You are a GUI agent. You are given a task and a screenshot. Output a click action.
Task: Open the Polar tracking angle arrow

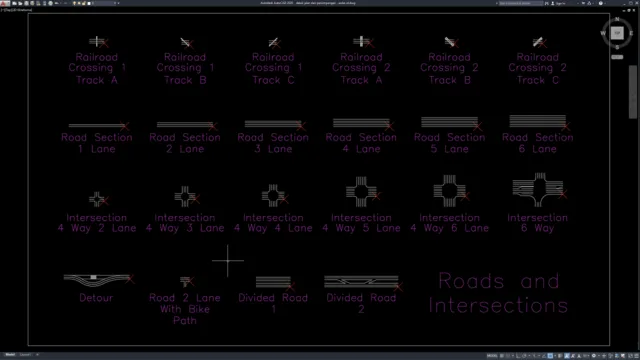click(x=529, y=356)
